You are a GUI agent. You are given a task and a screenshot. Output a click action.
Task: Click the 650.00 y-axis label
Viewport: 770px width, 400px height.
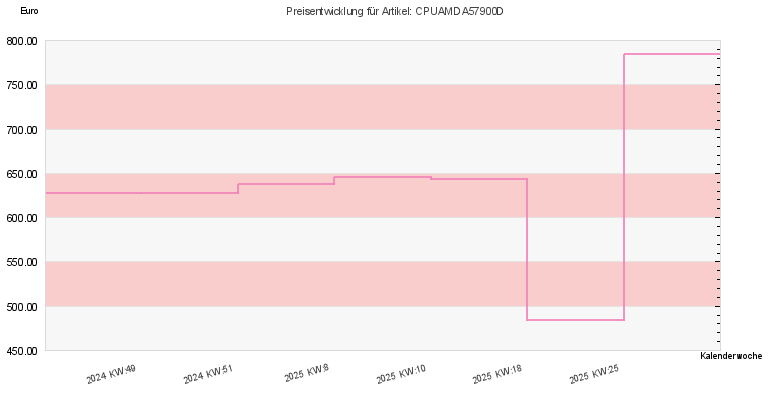point(22,174)
